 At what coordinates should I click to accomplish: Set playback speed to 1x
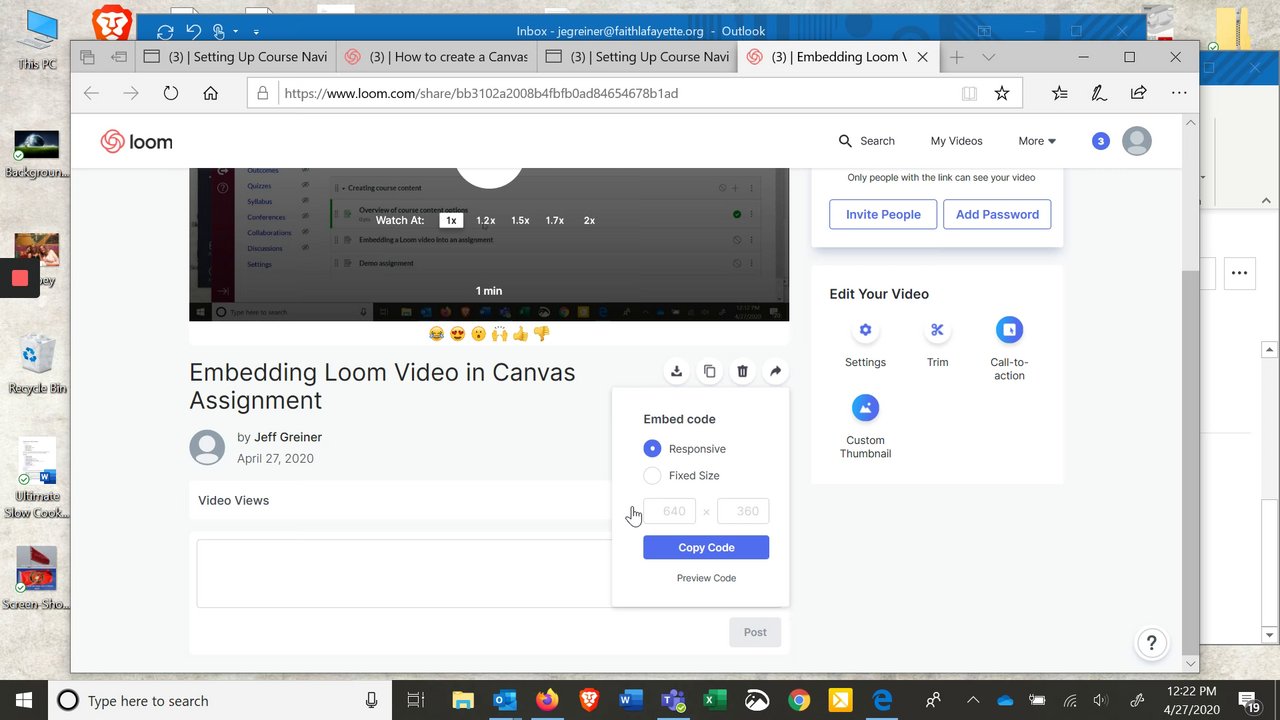451,220
